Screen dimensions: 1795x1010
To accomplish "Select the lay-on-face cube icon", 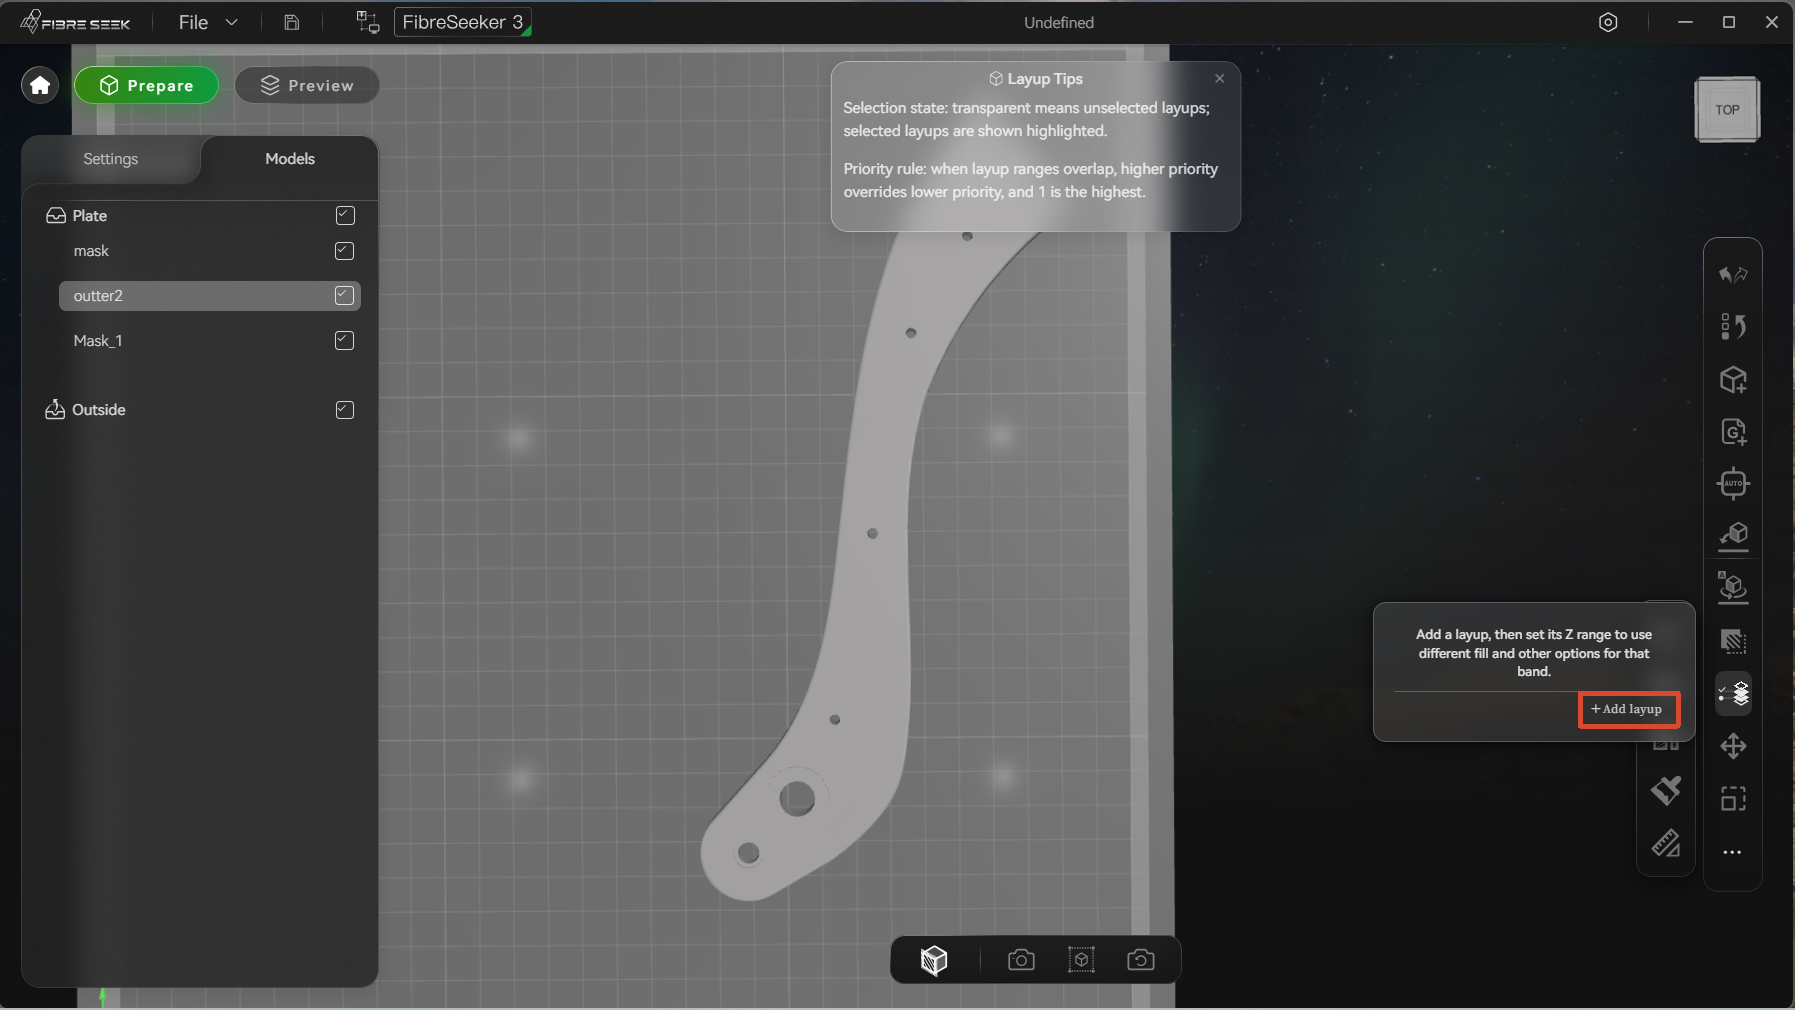I will tap(1733, 536).
